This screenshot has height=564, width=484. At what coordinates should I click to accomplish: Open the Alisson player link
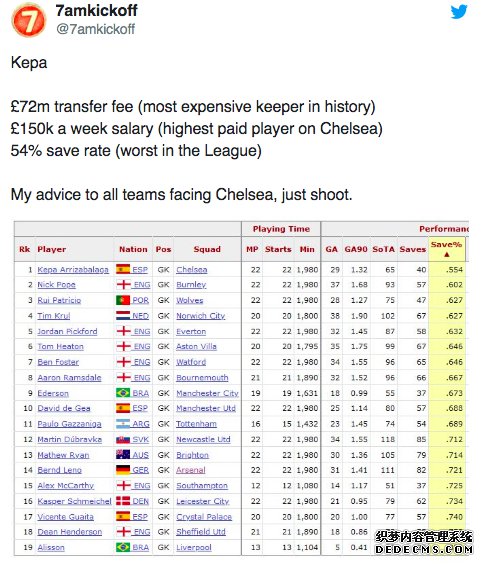(x=51, y=547)
